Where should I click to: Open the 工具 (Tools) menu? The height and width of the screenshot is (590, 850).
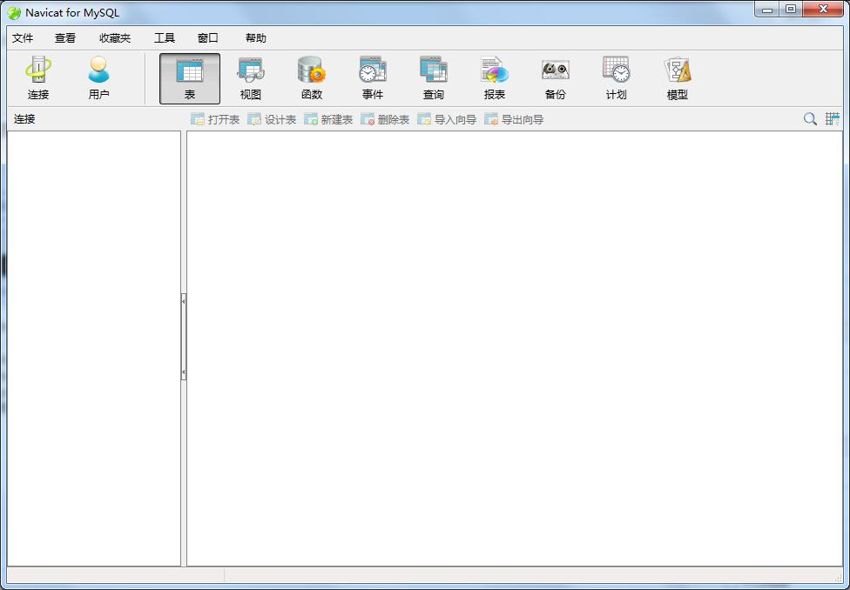point(164,38)
